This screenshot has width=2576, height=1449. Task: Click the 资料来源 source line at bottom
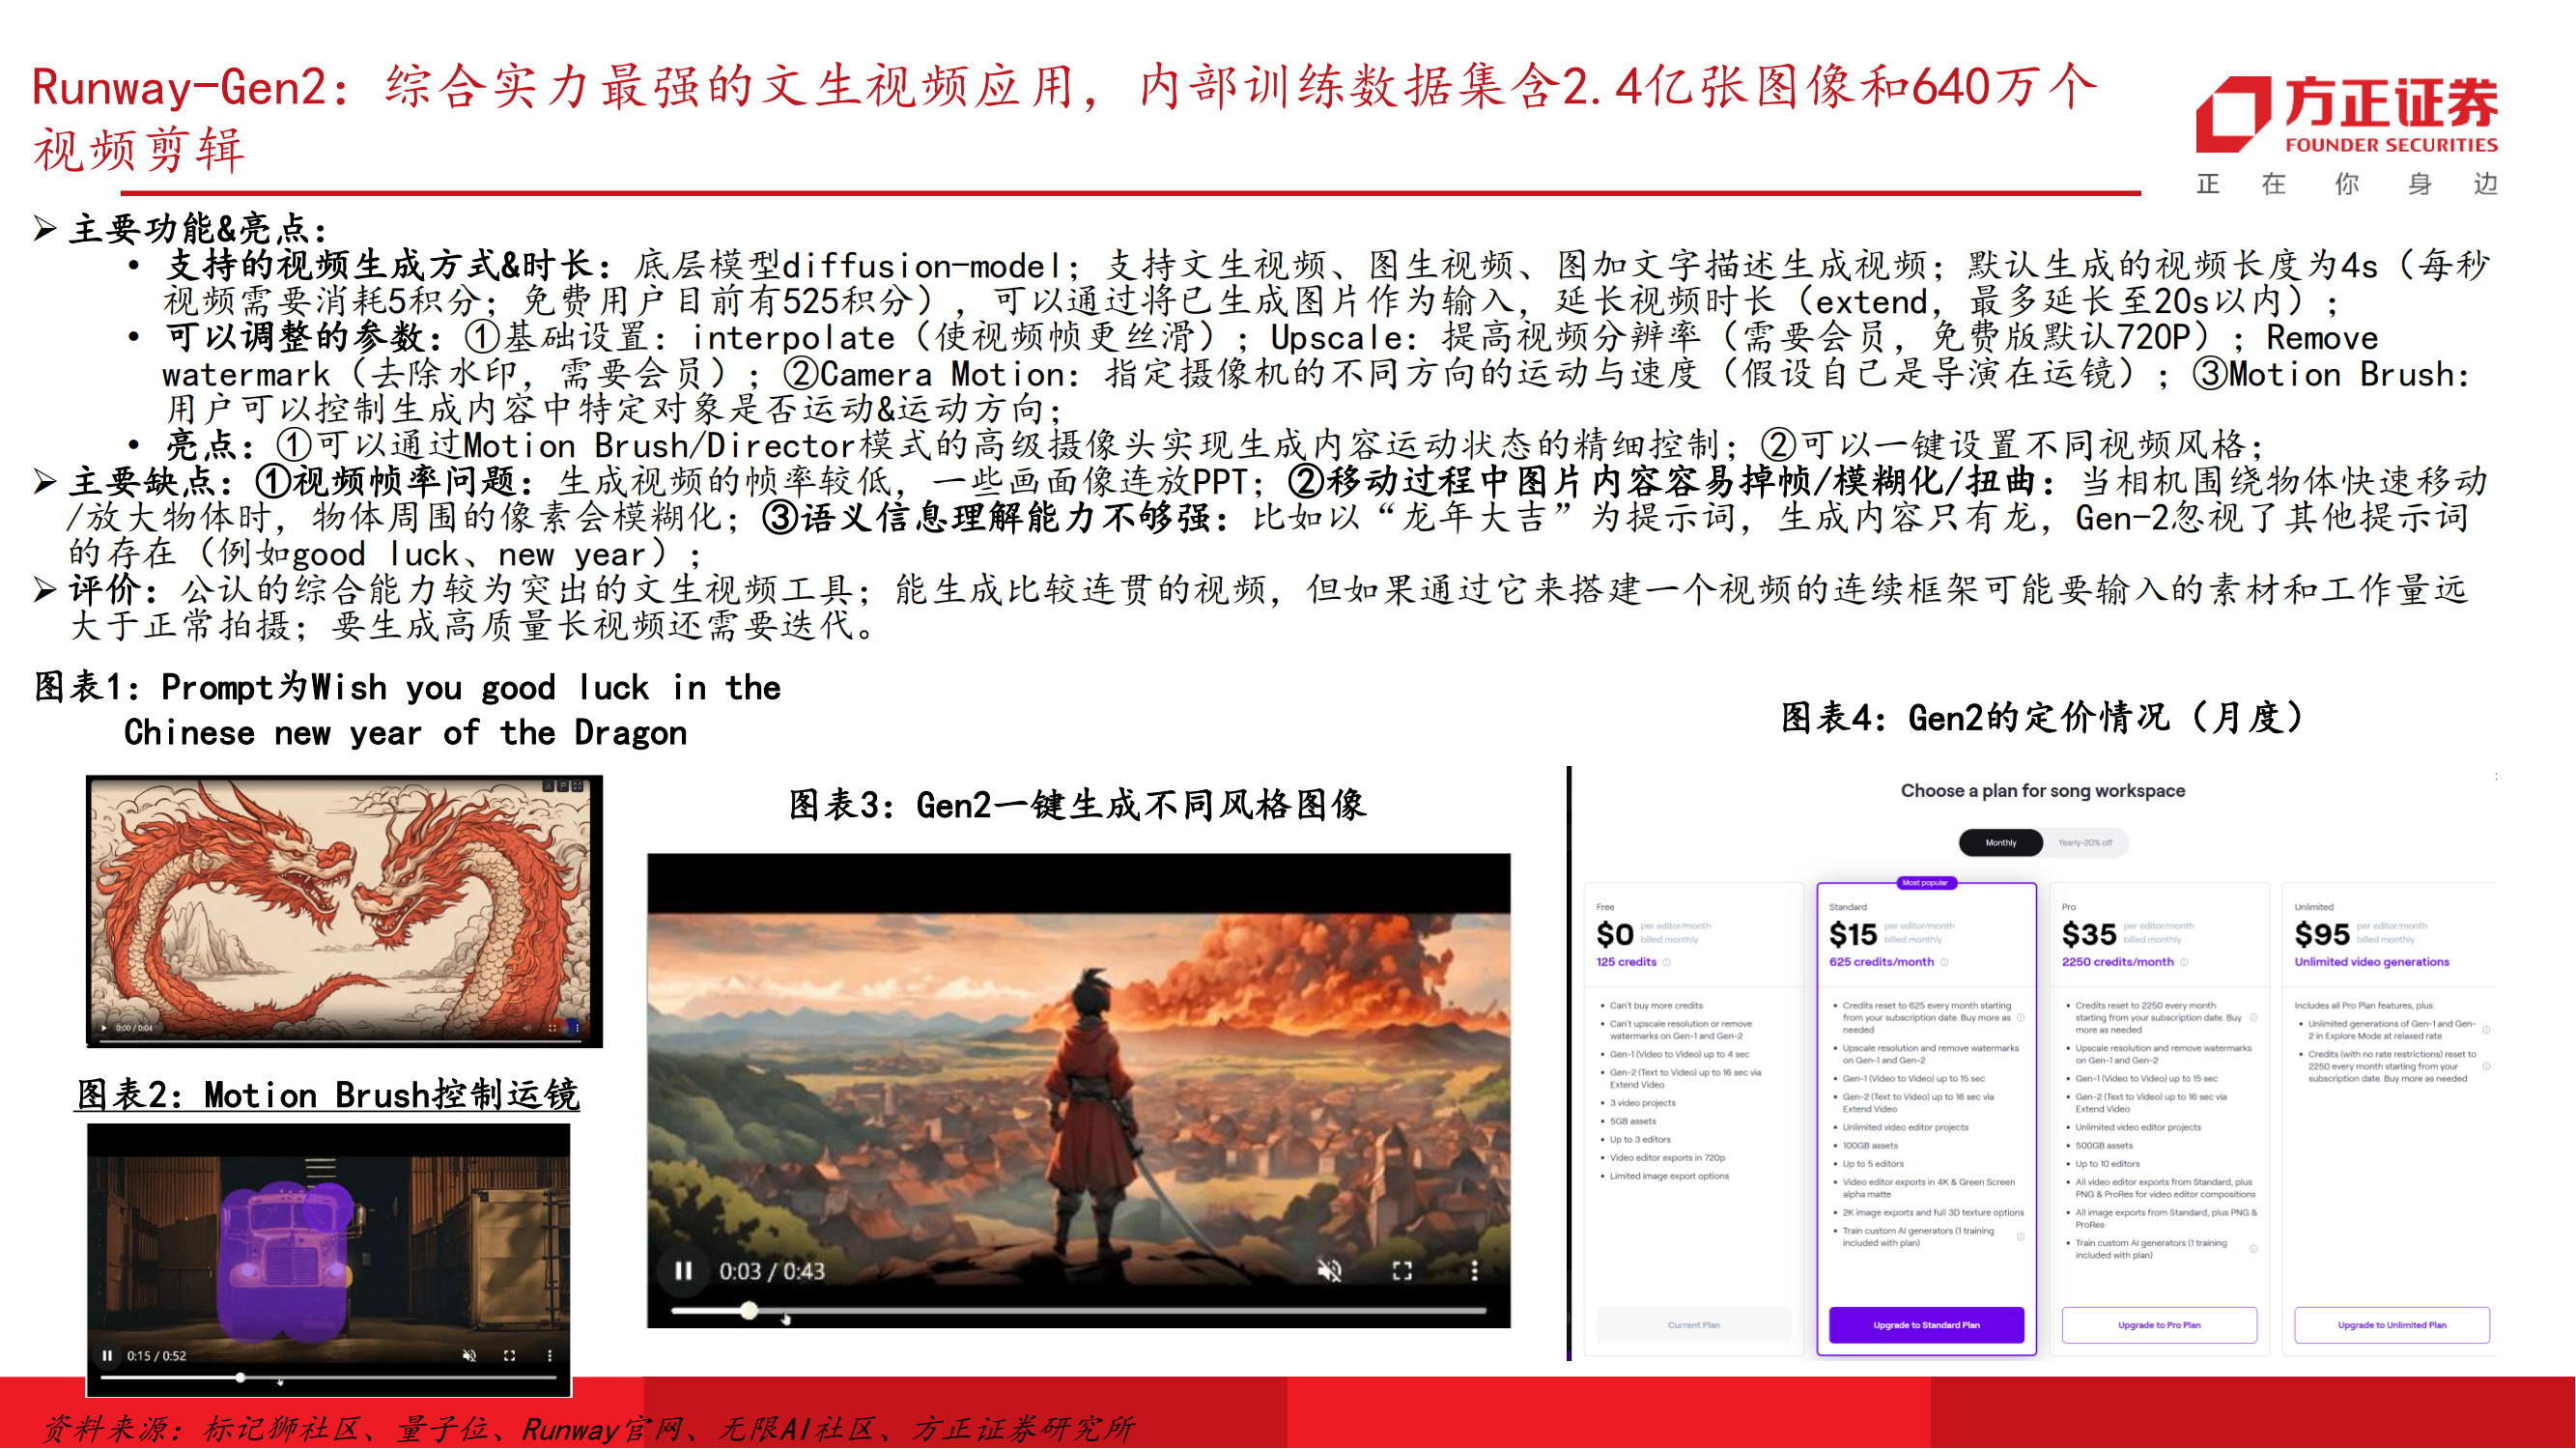pyautogui.click(x=588, y=1428)
